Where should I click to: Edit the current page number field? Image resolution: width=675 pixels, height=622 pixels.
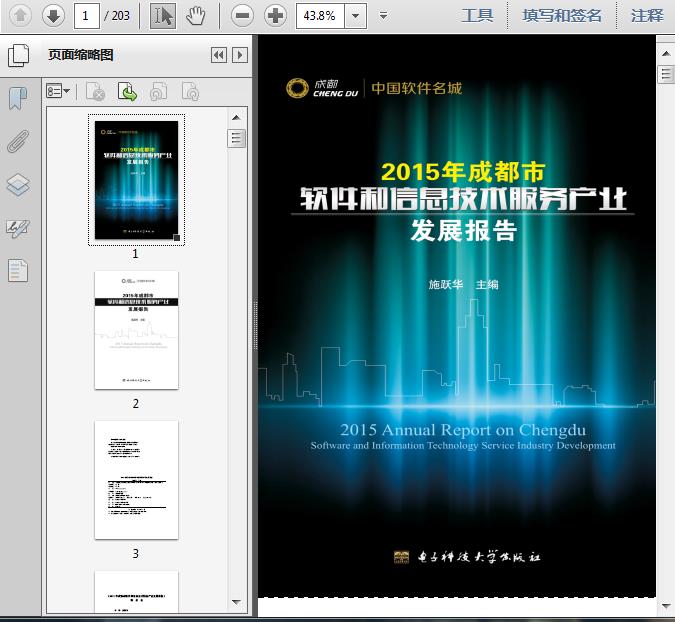tap(87, 16)
